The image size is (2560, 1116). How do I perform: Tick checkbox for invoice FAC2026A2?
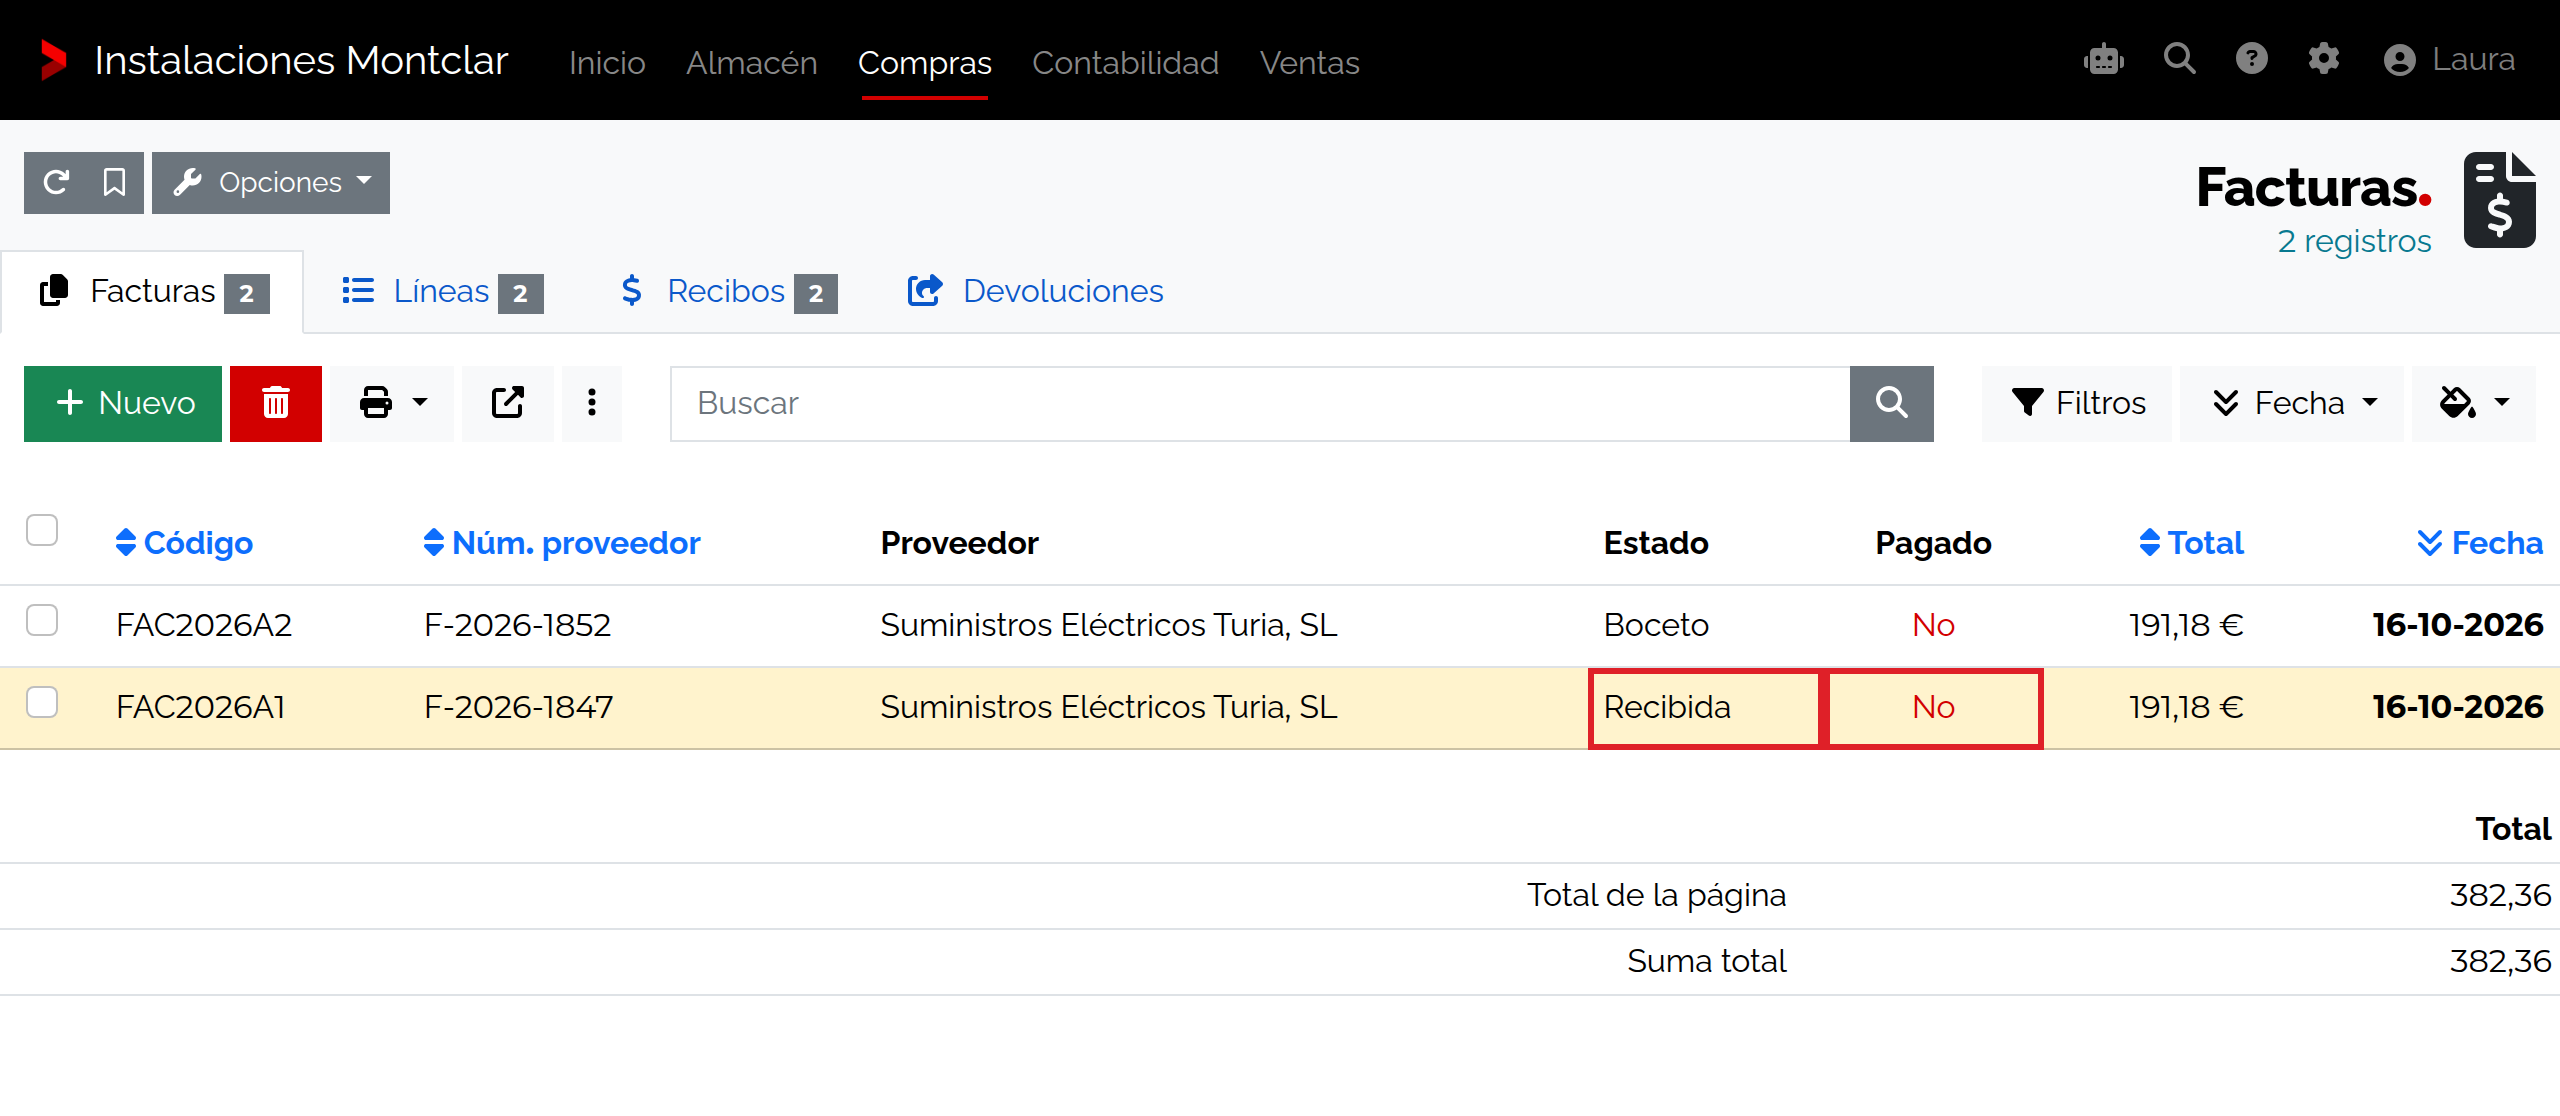click(42, 620)
